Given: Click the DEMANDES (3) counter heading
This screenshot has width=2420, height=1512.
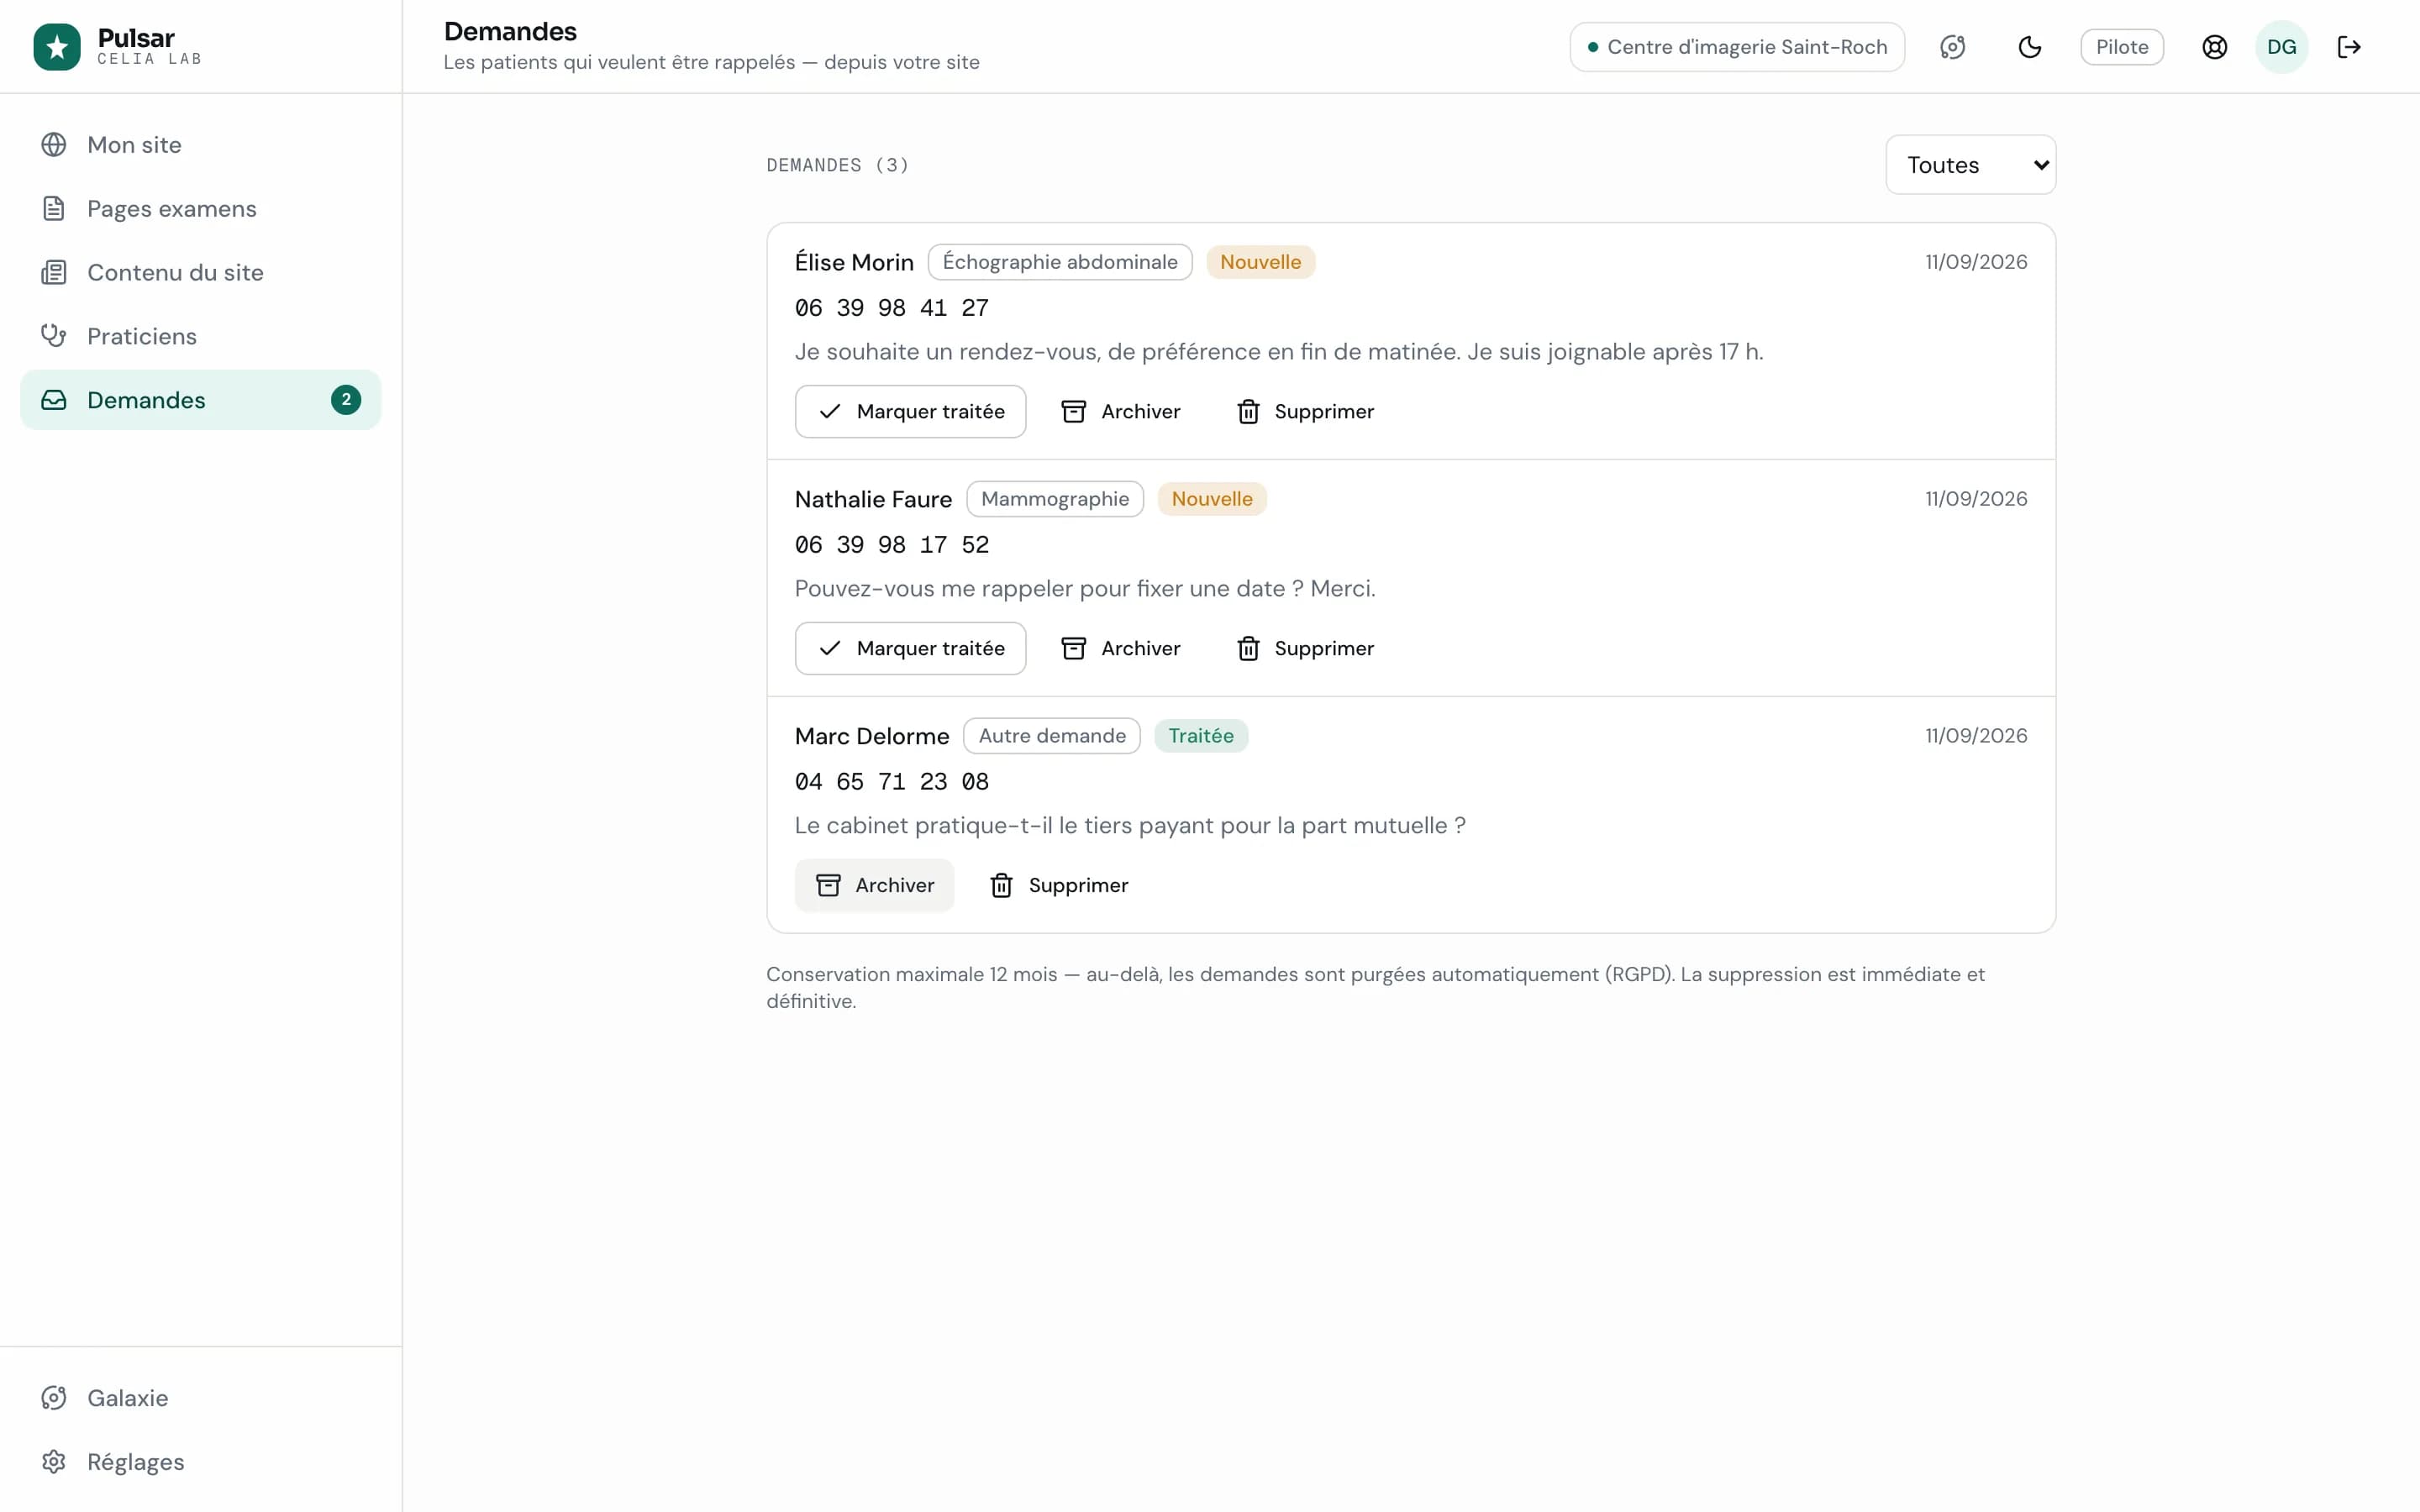Looking at the screenshot, I should point(838,165).
